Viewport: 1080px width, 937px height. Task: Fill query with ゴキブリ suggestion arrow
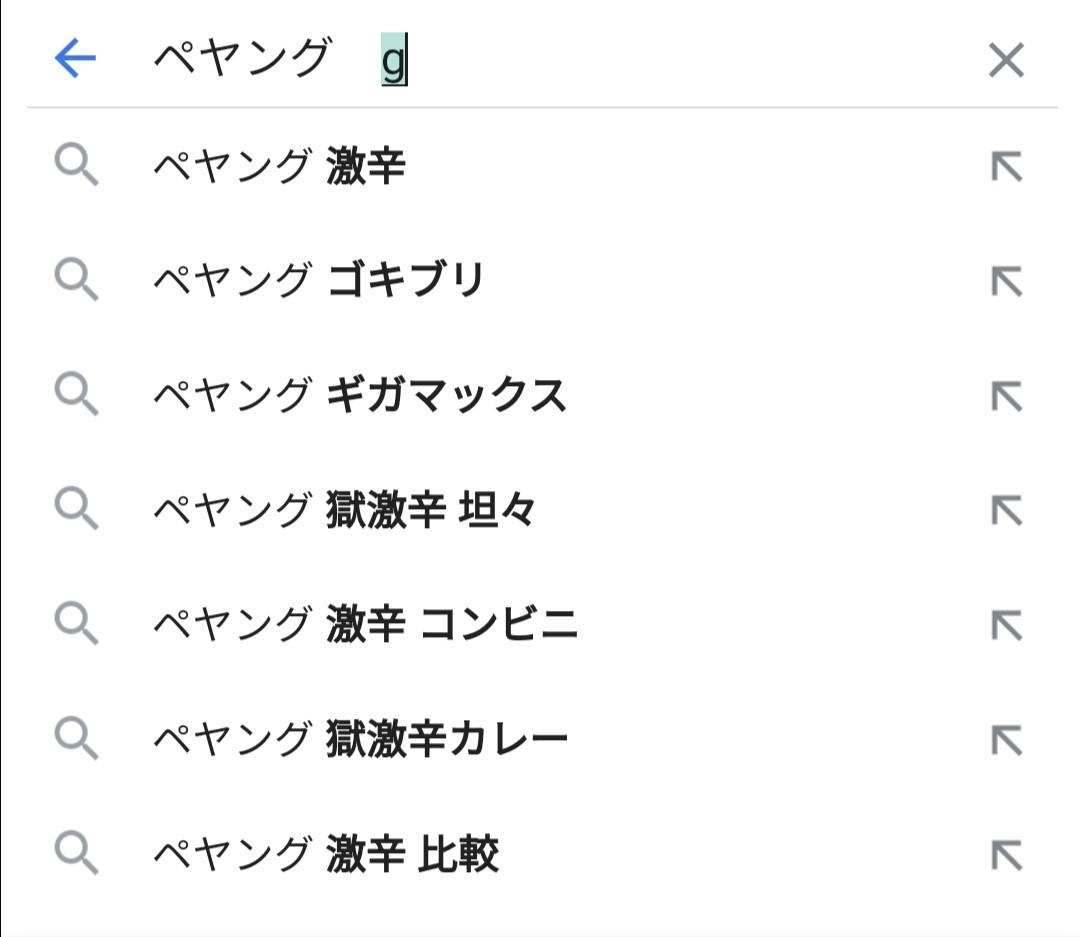coord(1006,282)
